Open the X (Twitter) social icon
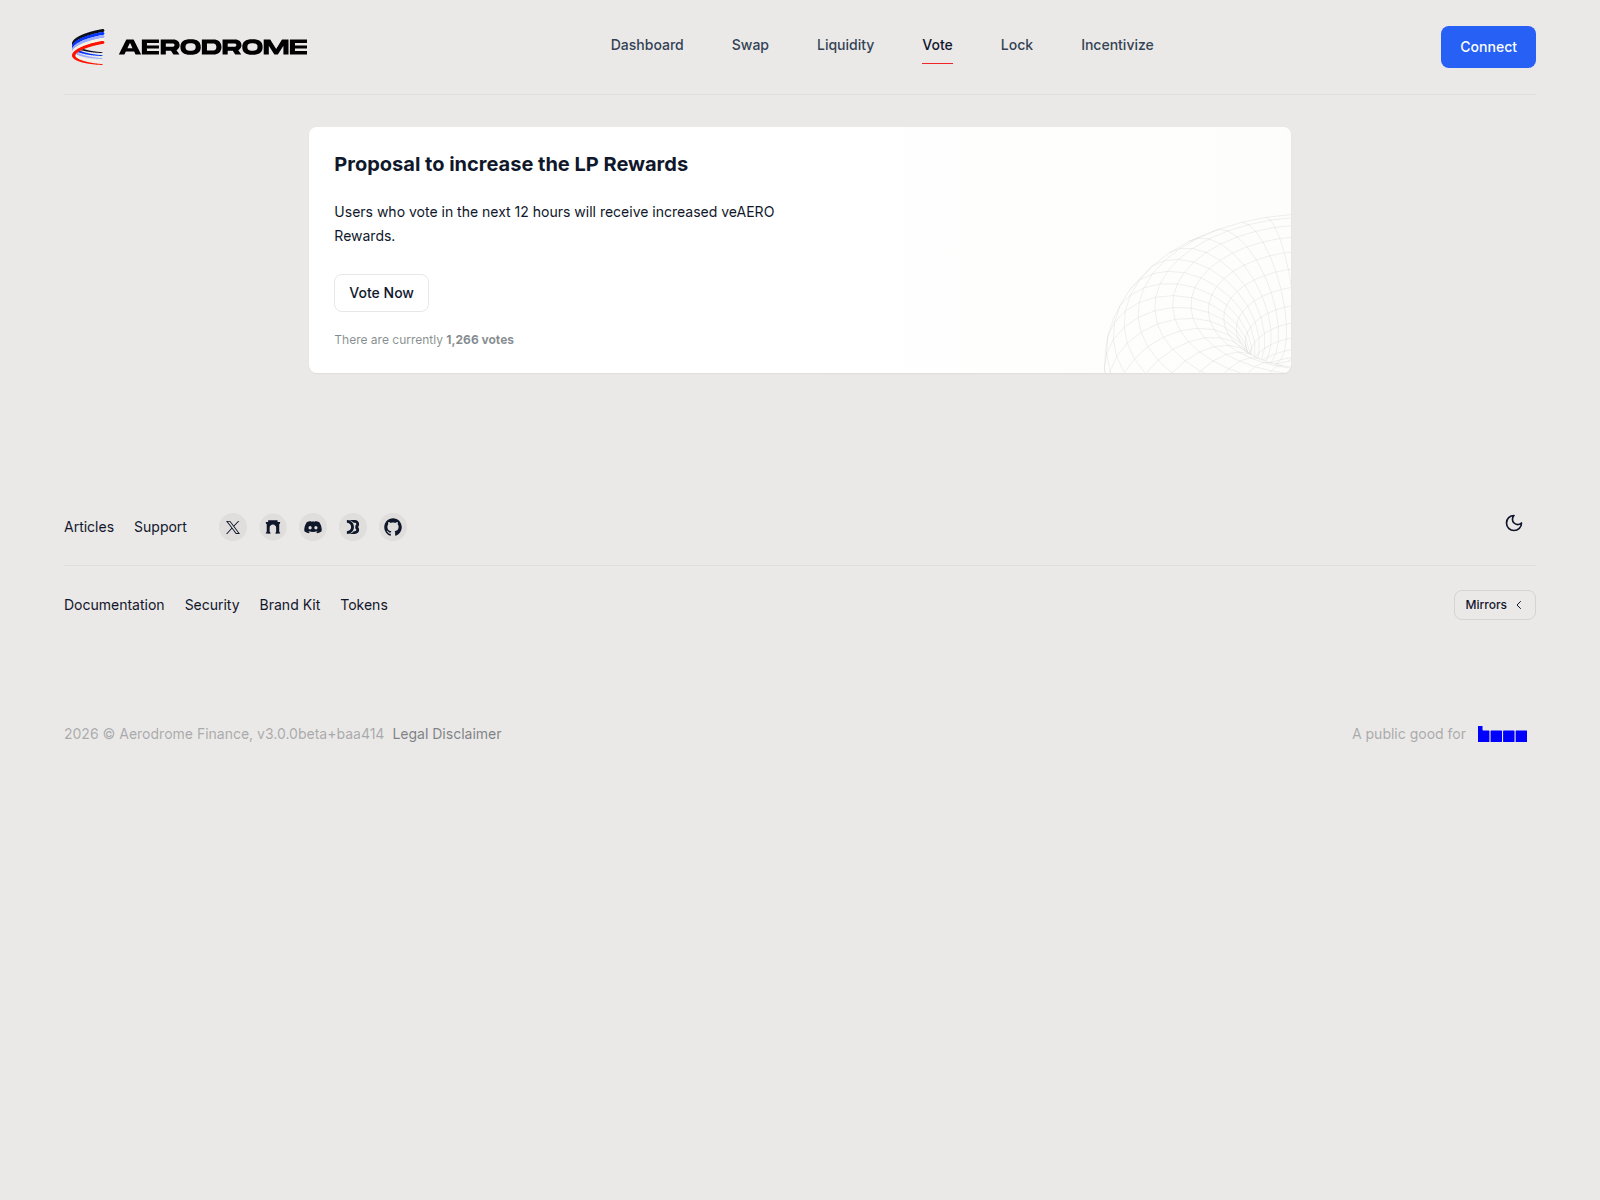Viewport: 1600px width, 1200px height. tap(233, 527)
